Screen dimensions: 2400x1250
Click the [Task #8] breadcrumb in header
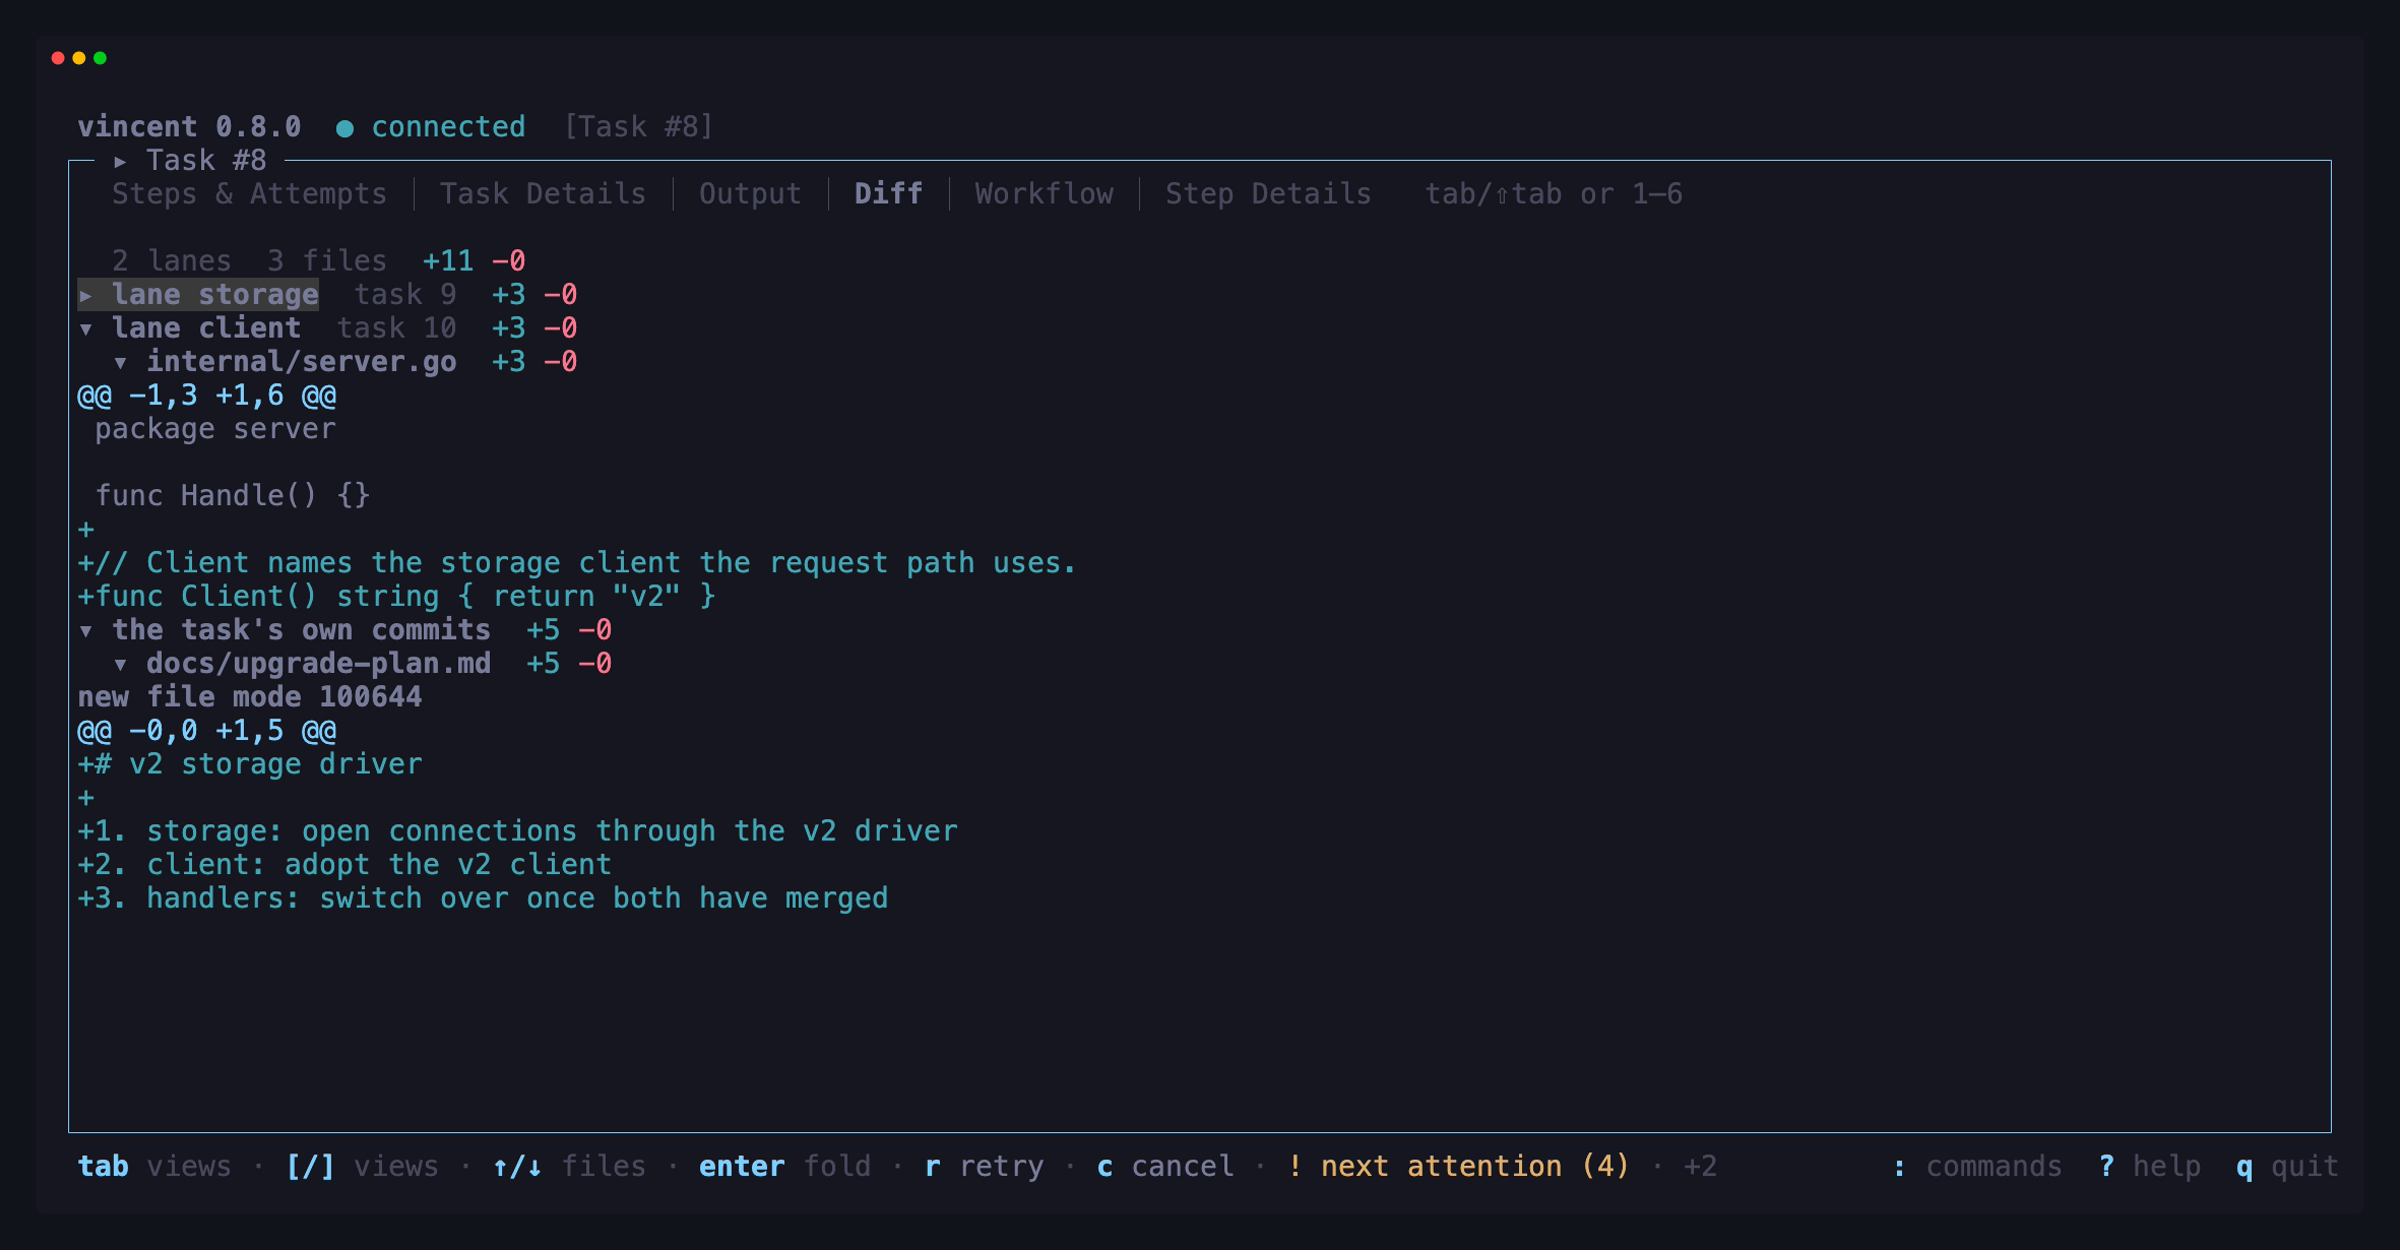point(639,127)
